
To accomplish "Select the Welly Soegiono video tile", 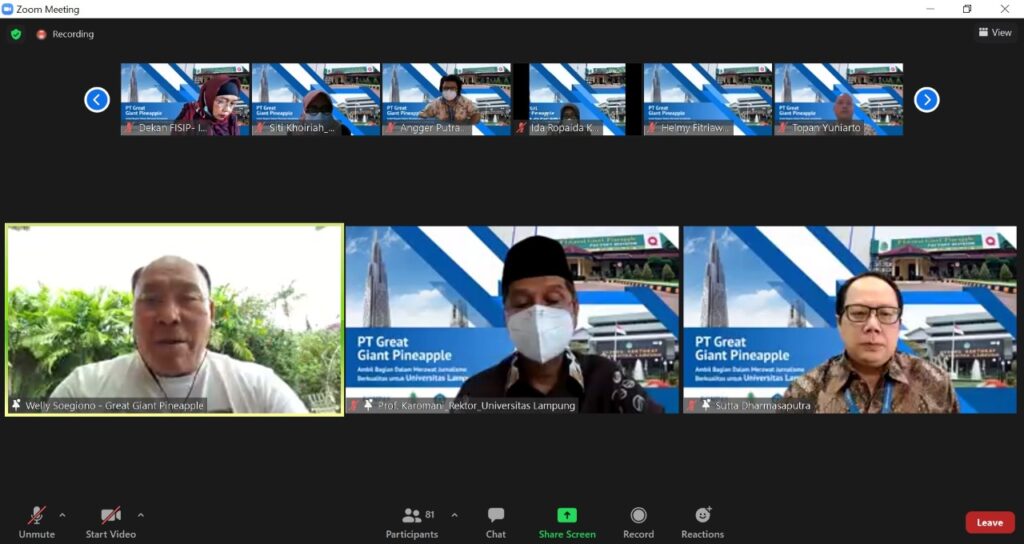I will (174, 319).
